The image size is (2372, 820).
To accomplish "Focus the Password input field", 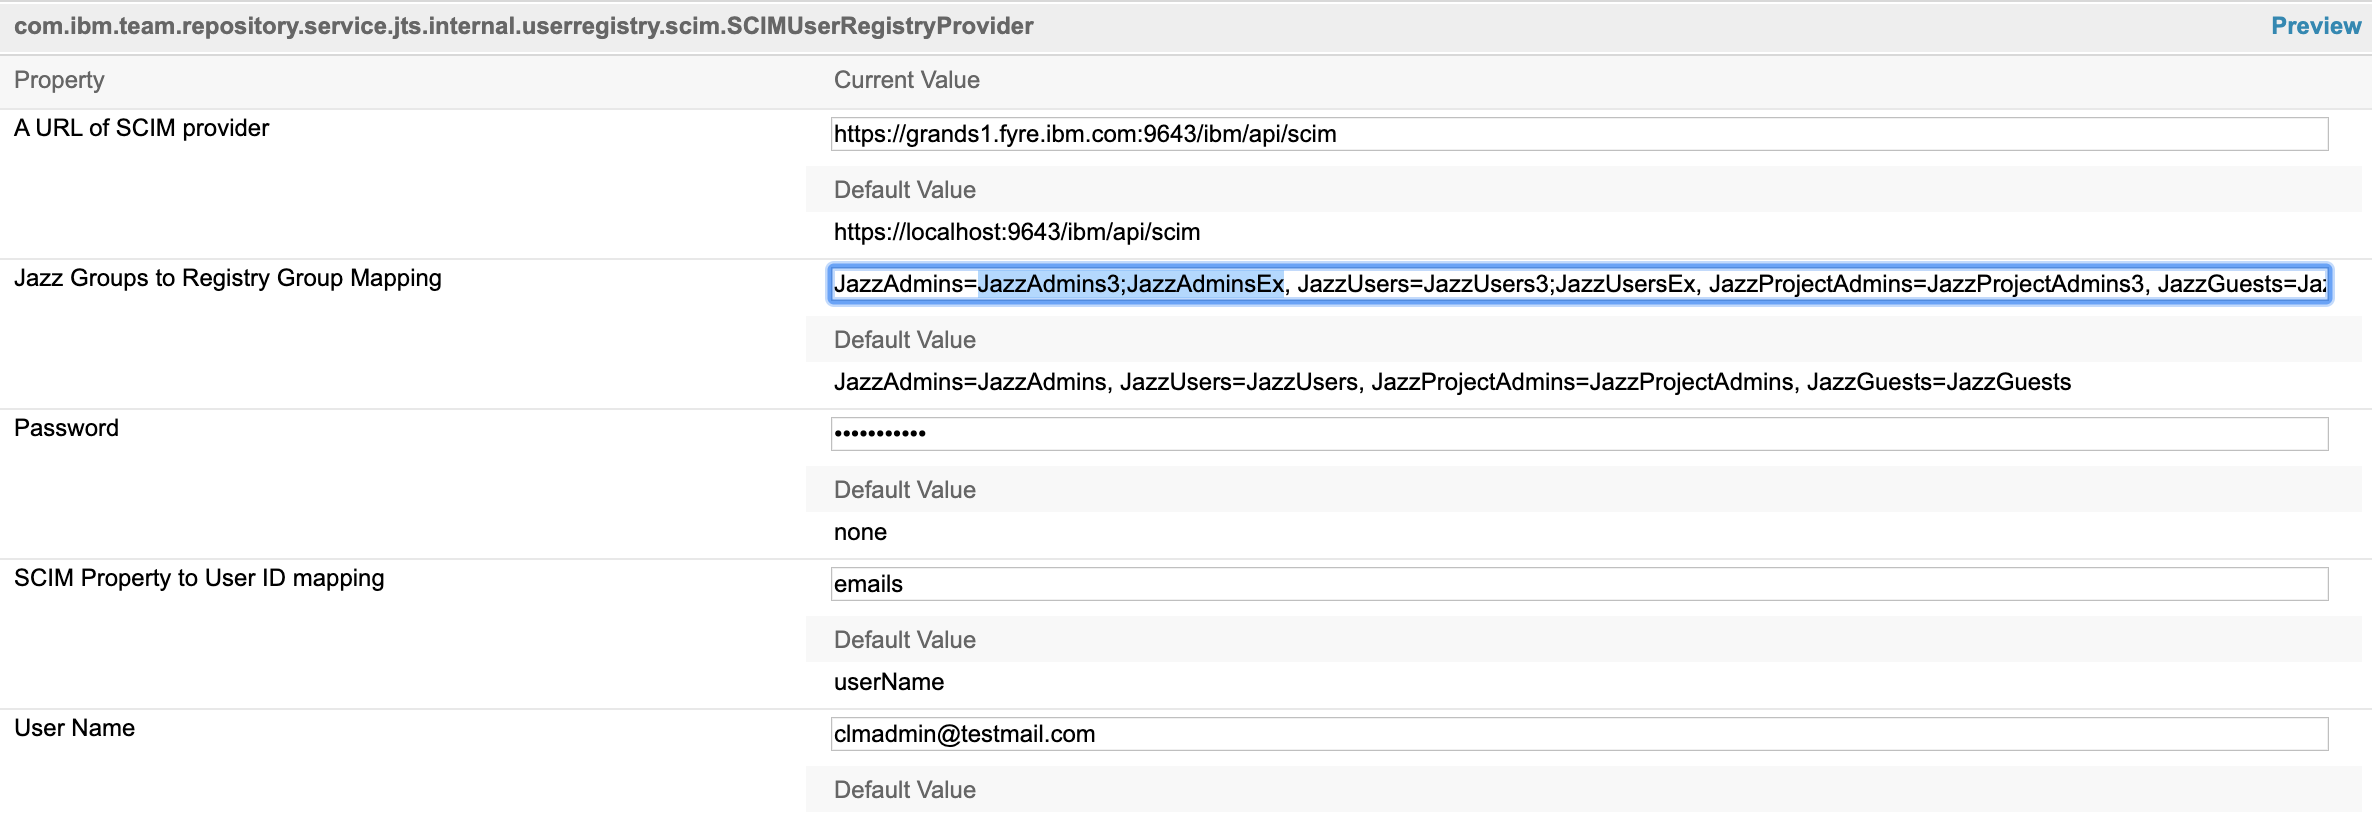I will click(1579, 434).
